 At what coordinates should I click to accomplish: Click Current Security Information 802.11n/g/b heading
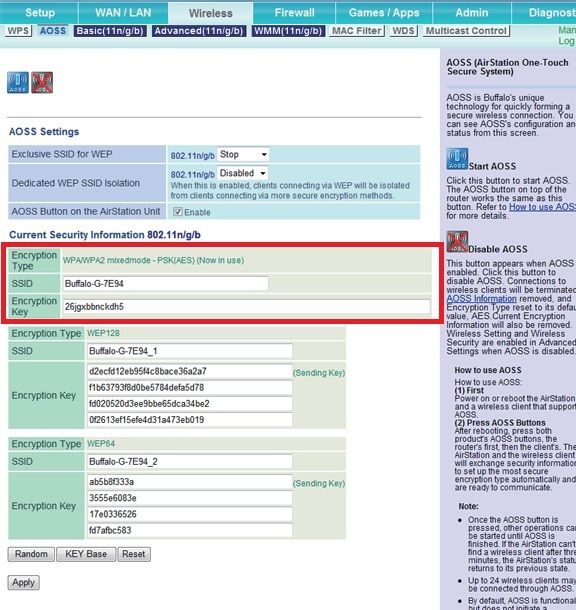[105, 235]
